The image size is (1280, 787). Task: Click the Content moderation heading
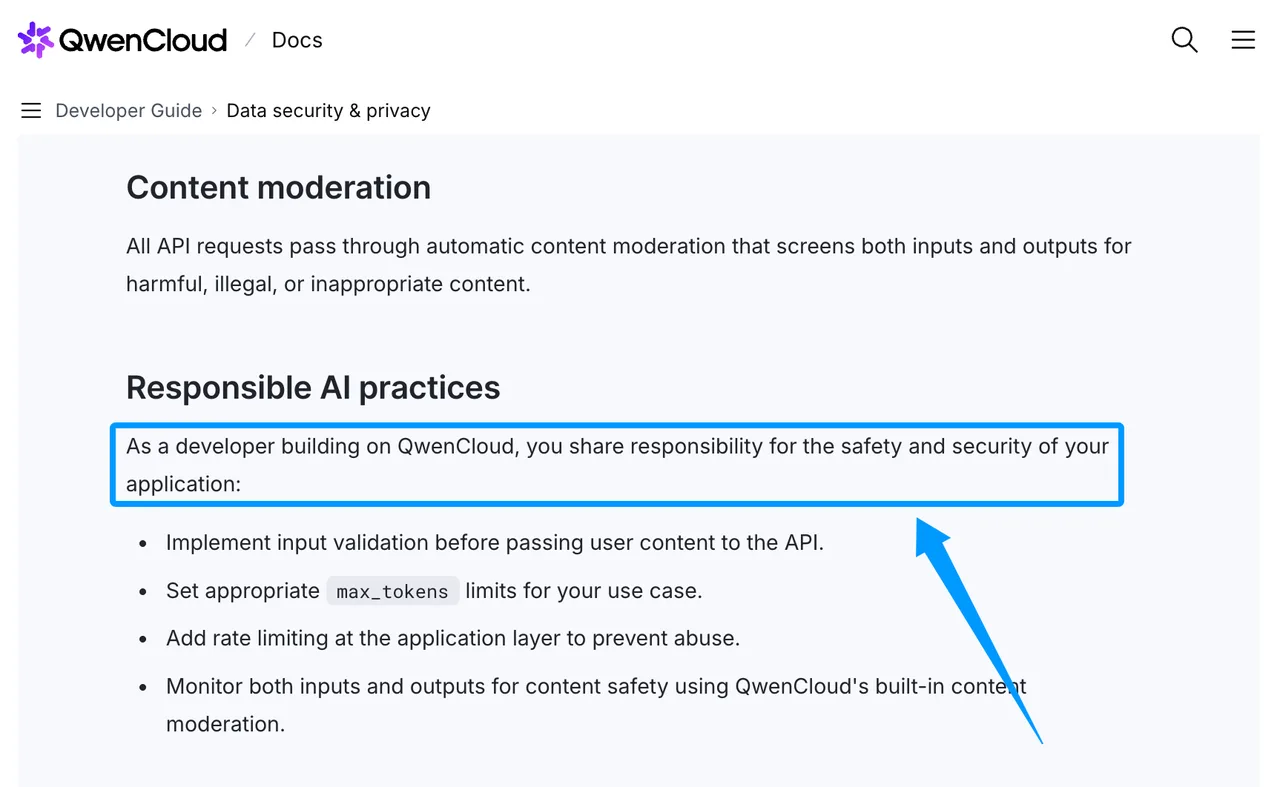tap(278, 187)
